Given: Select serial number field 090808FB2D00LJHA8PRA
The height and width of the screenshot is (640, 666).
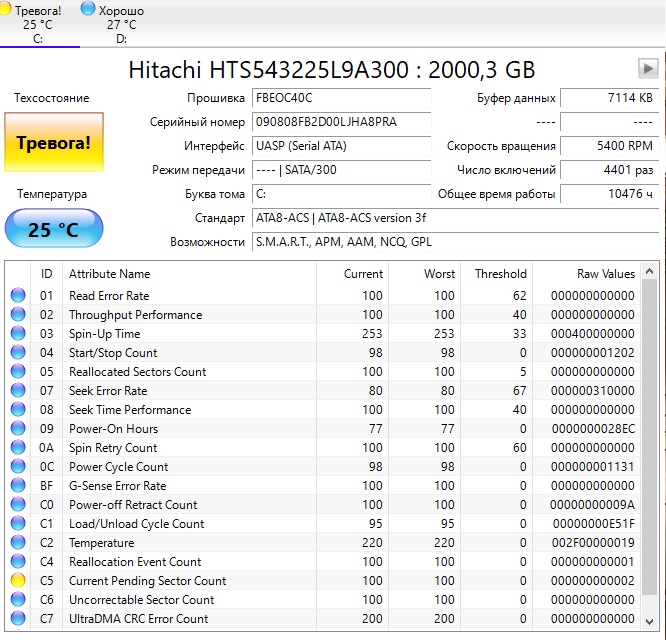Looking at the screenshot, I should pyautogui.click(x=341, y=122).
